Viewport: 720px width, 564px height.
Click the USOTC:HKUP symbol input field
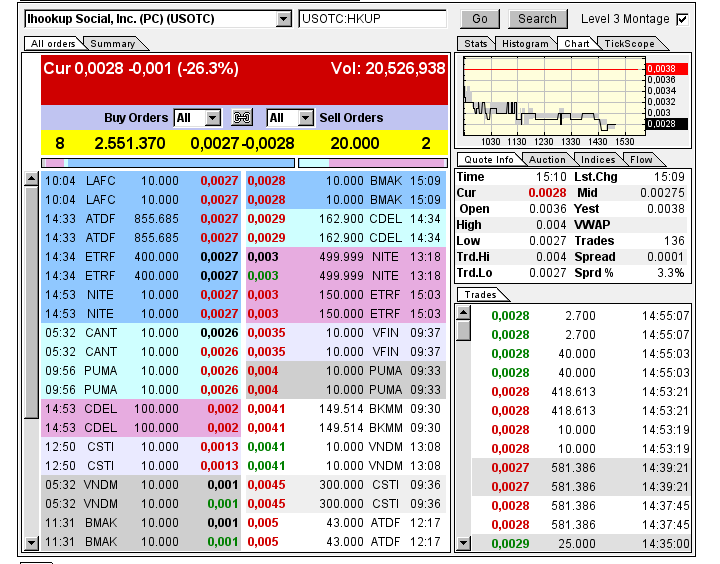(372, 19)
